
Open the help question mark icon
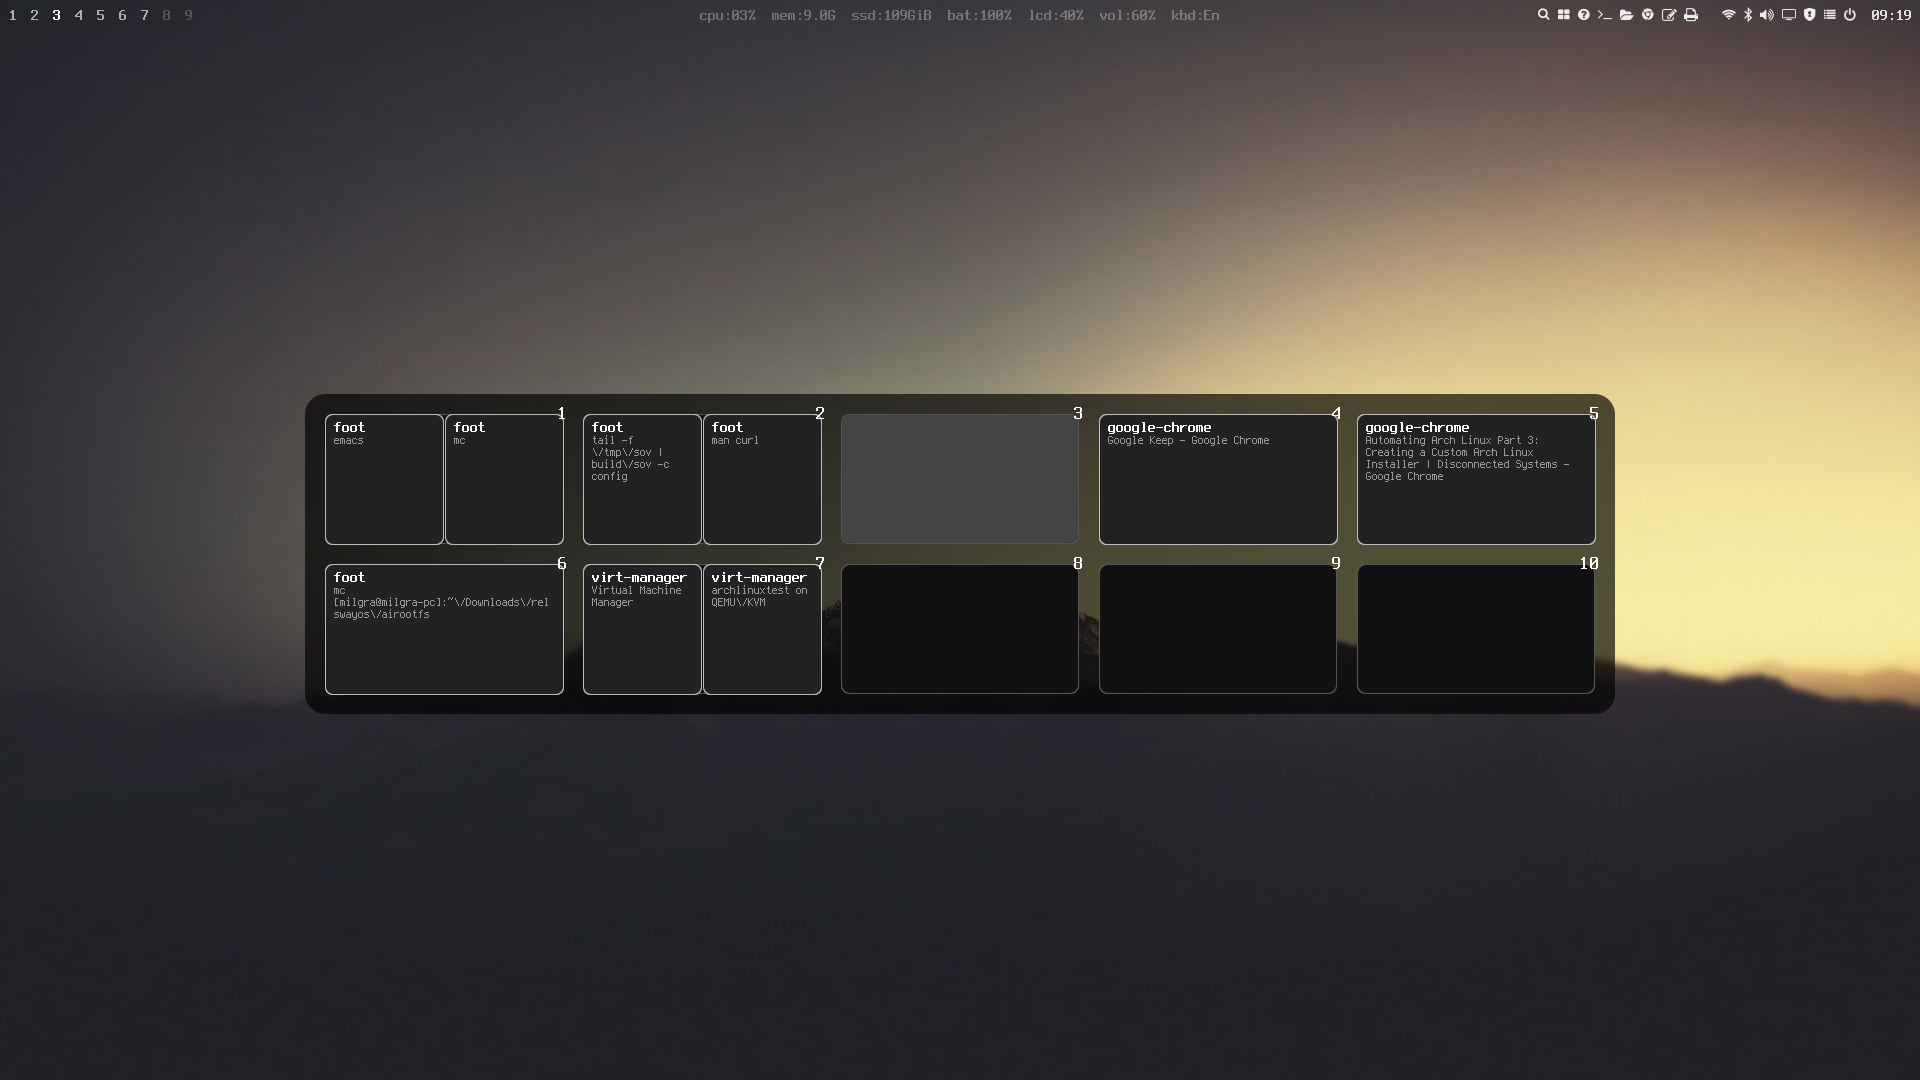point(1584,15)
